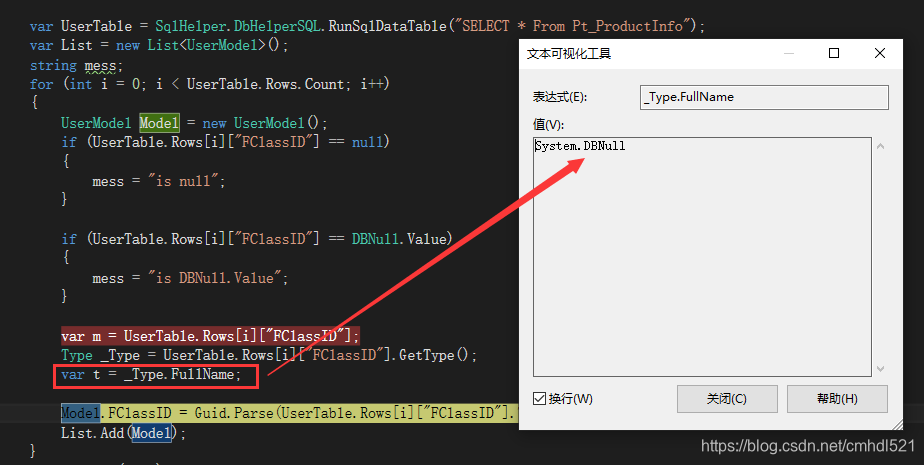
Task: Click 'SqlHelper.DbHelperSQL.RunSqlDataTable' call in first line
Action: click(x=301, y=26)
